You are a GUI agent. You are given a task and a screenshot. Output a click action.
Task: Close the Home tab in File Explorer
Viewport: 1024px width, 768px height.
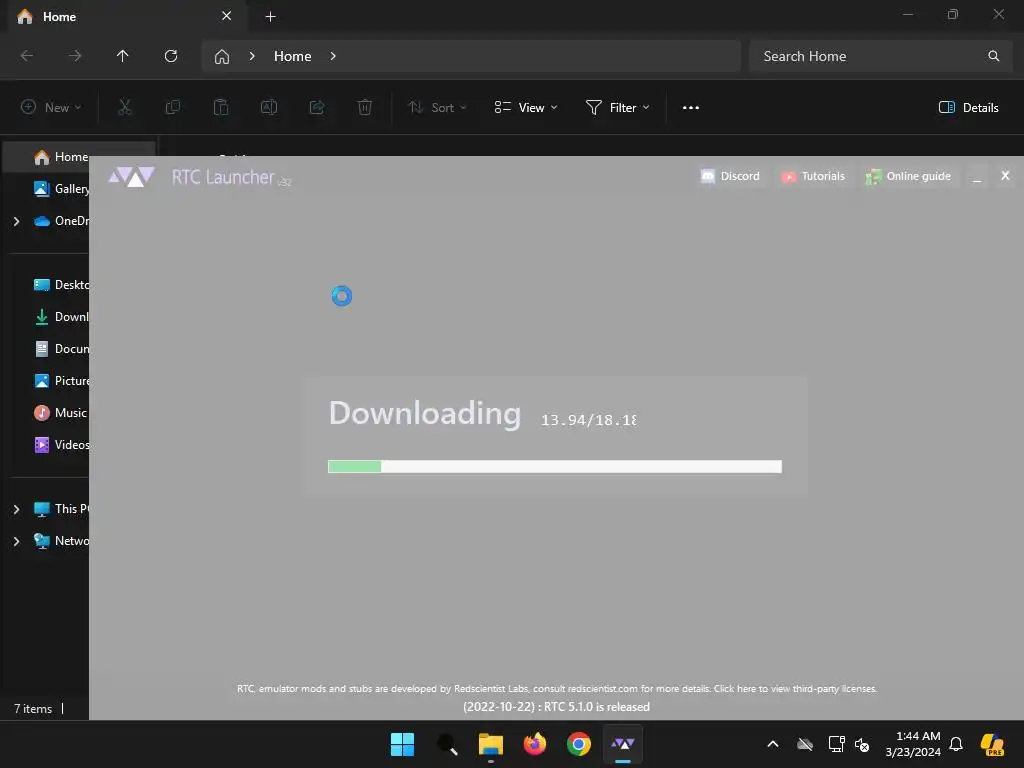click(227, 16)
